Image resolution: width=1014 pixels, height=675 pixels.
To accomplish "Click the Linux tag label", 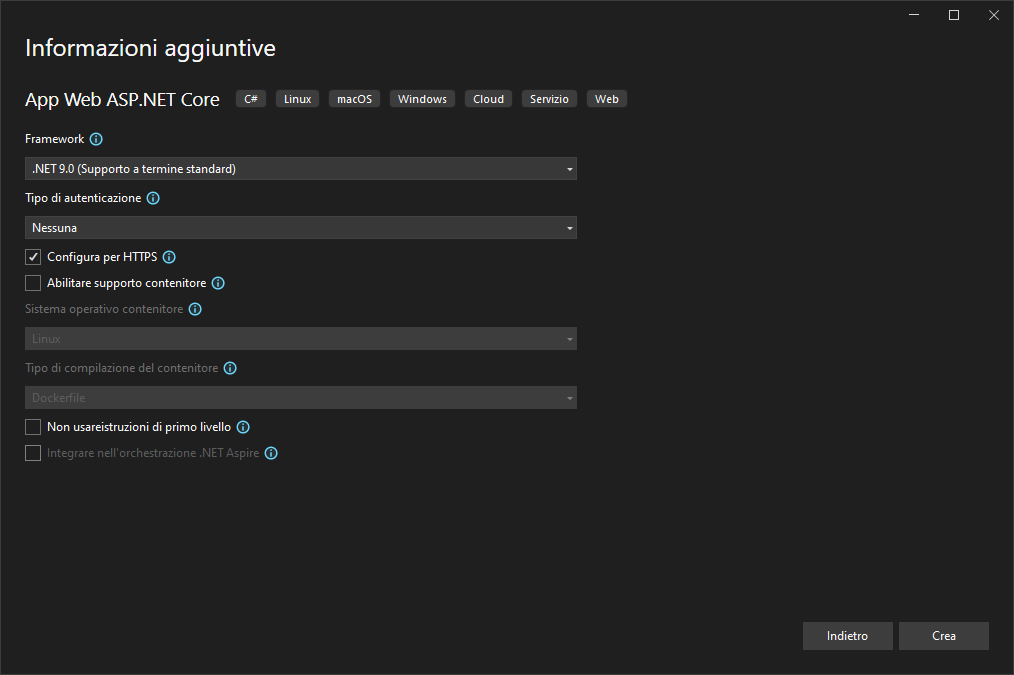I will click(x=297, y=99).
